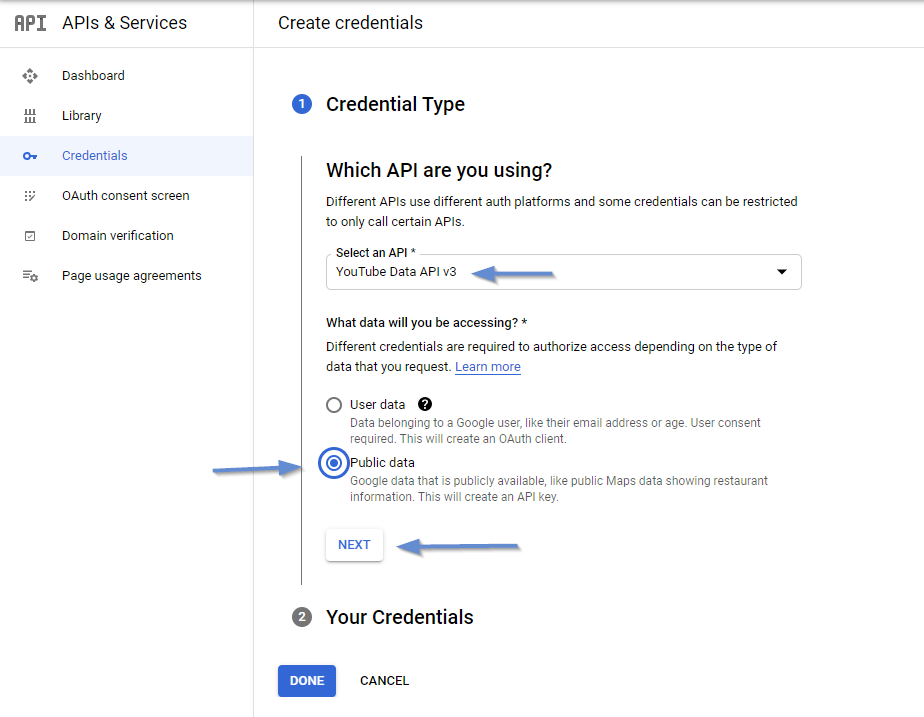Open the Select an API dropdown arrow
This screenshot has height=717, width=924.
tap(782, 272)
